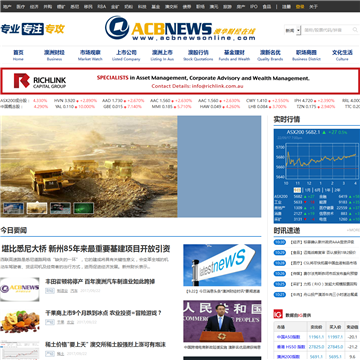Select the first carousel thumbnail
Screen dimensions: 360x360
click(x=14, y=208)
